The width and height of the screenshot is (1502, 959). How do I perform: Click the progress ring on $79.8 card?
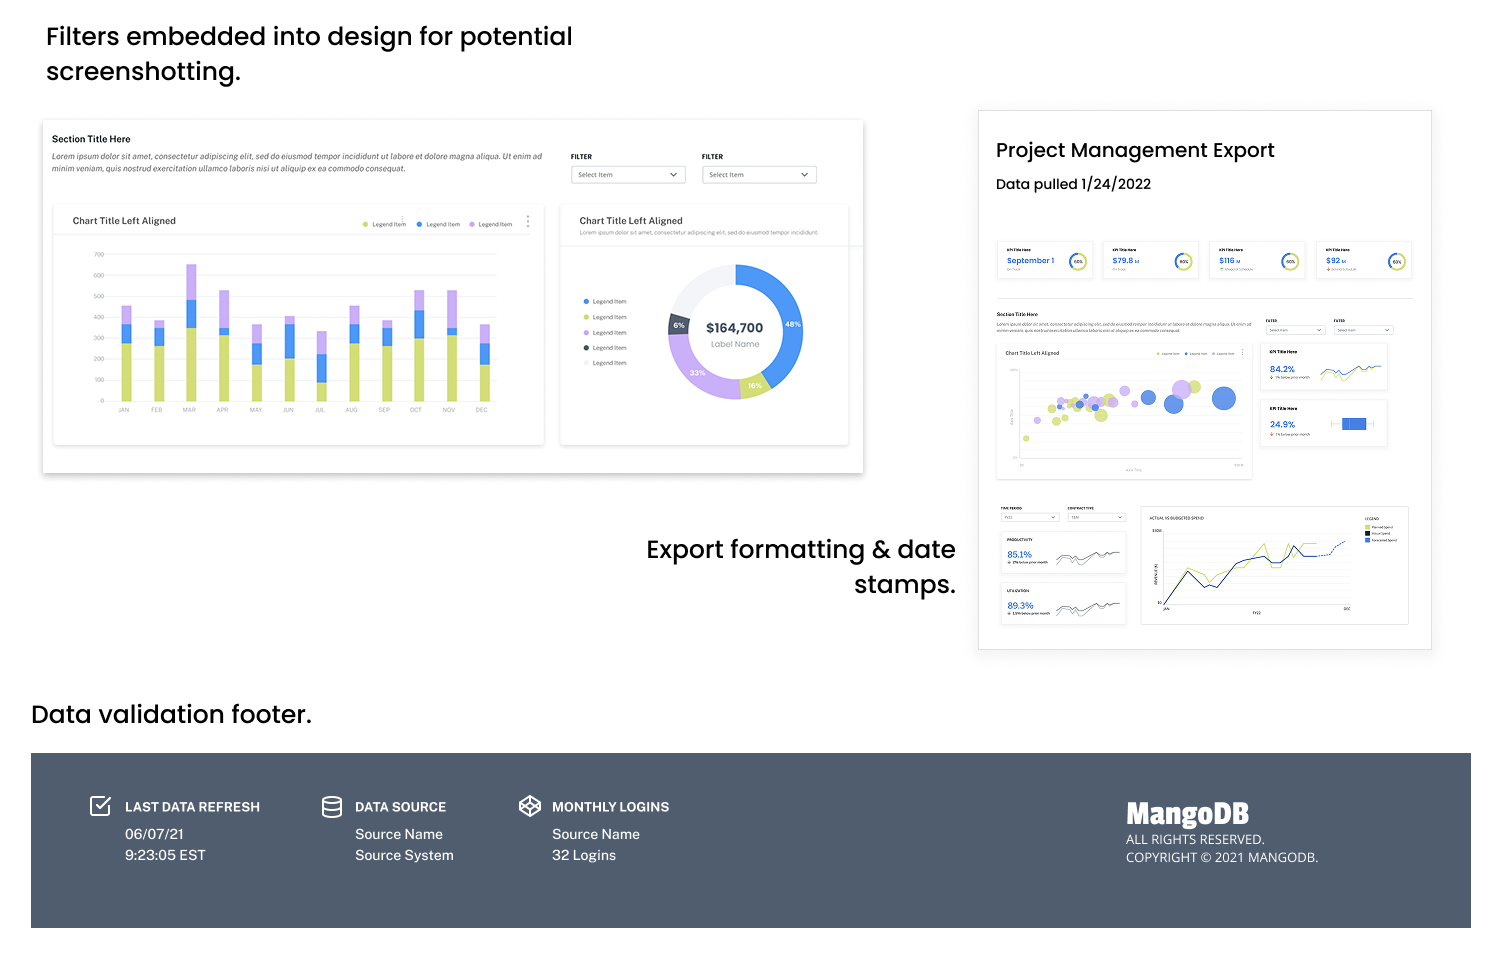click(x=1184, y=261)
